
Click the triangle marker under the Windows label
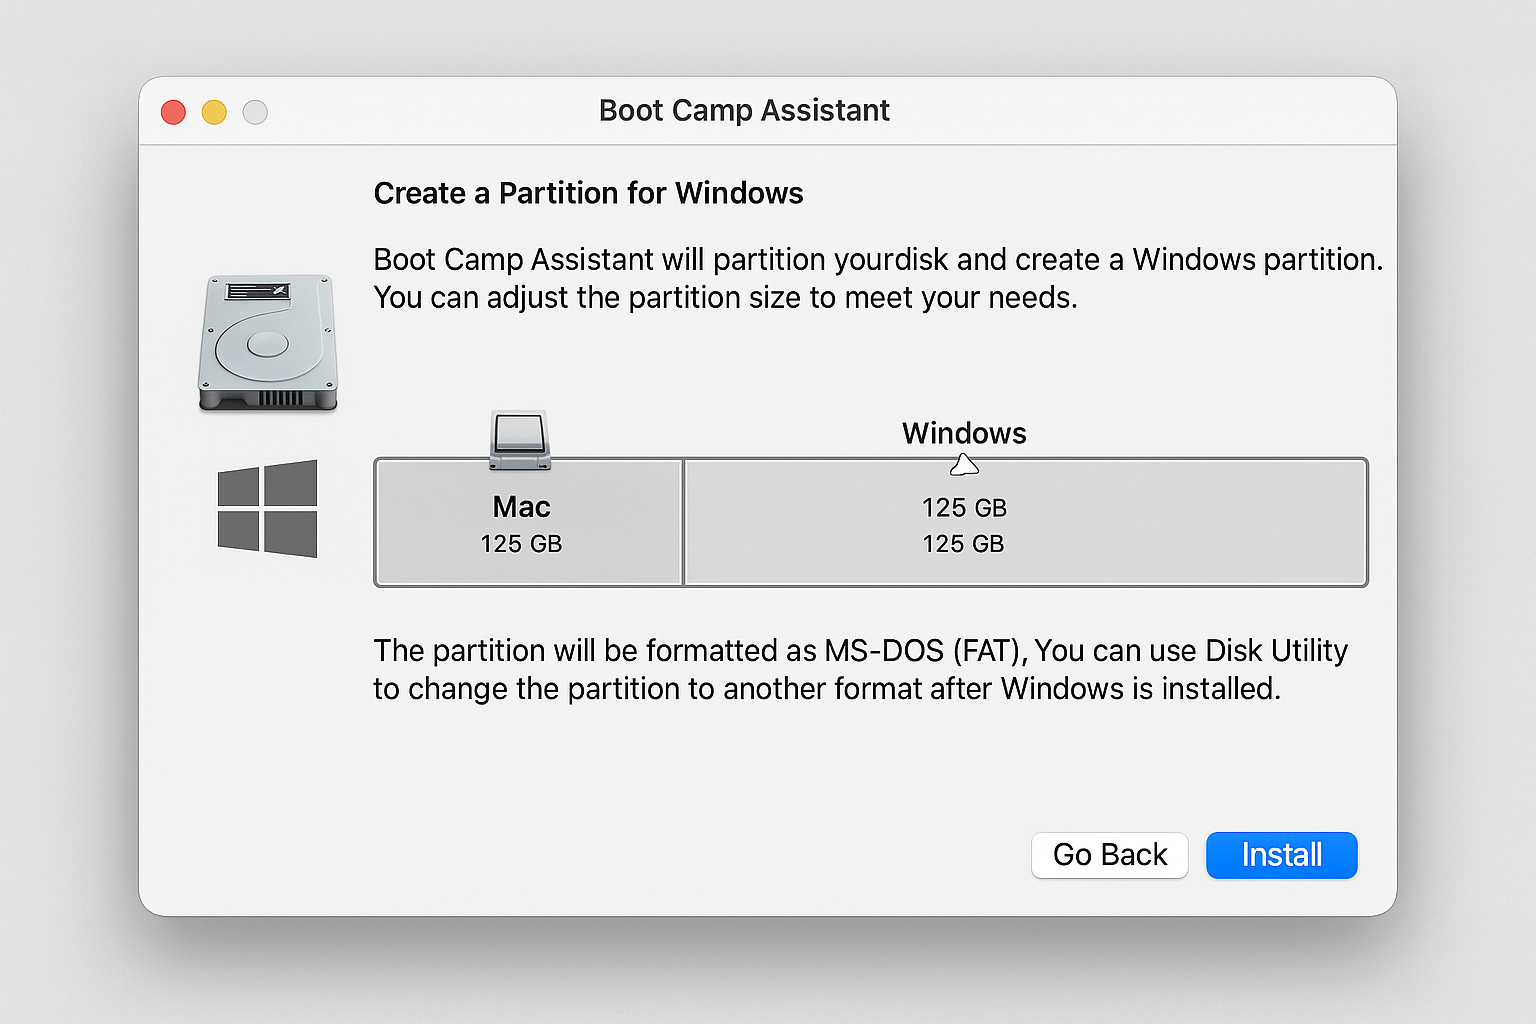tap(964, 464)
